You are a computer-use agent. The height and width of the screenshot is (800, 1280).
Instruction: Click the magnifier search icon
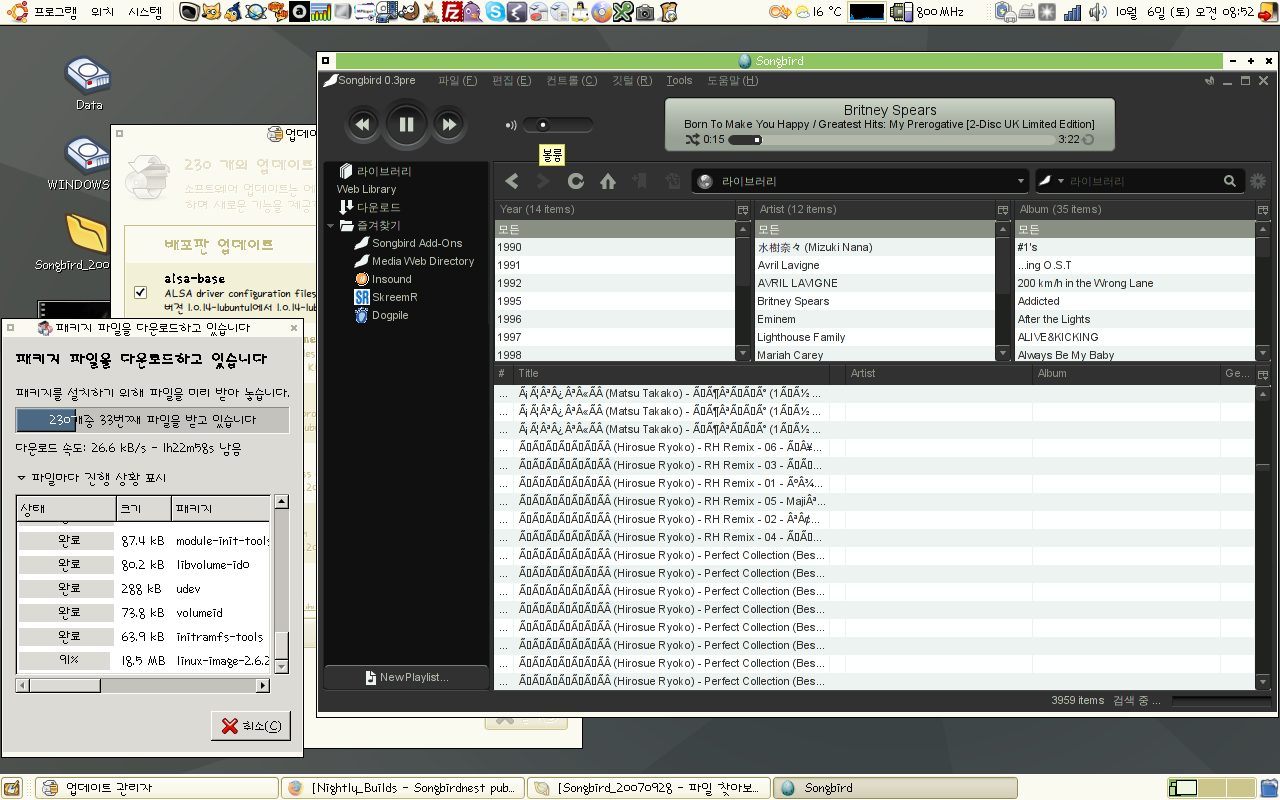click(1230, 181)
